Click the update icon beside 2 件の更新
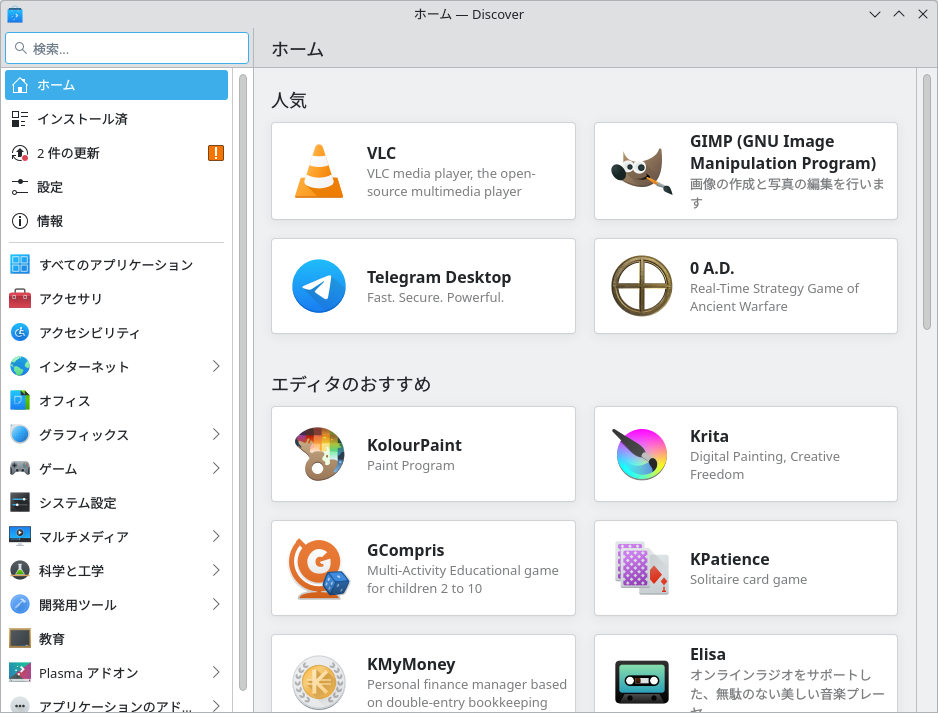The image size is (938, 713). [20, 153]
